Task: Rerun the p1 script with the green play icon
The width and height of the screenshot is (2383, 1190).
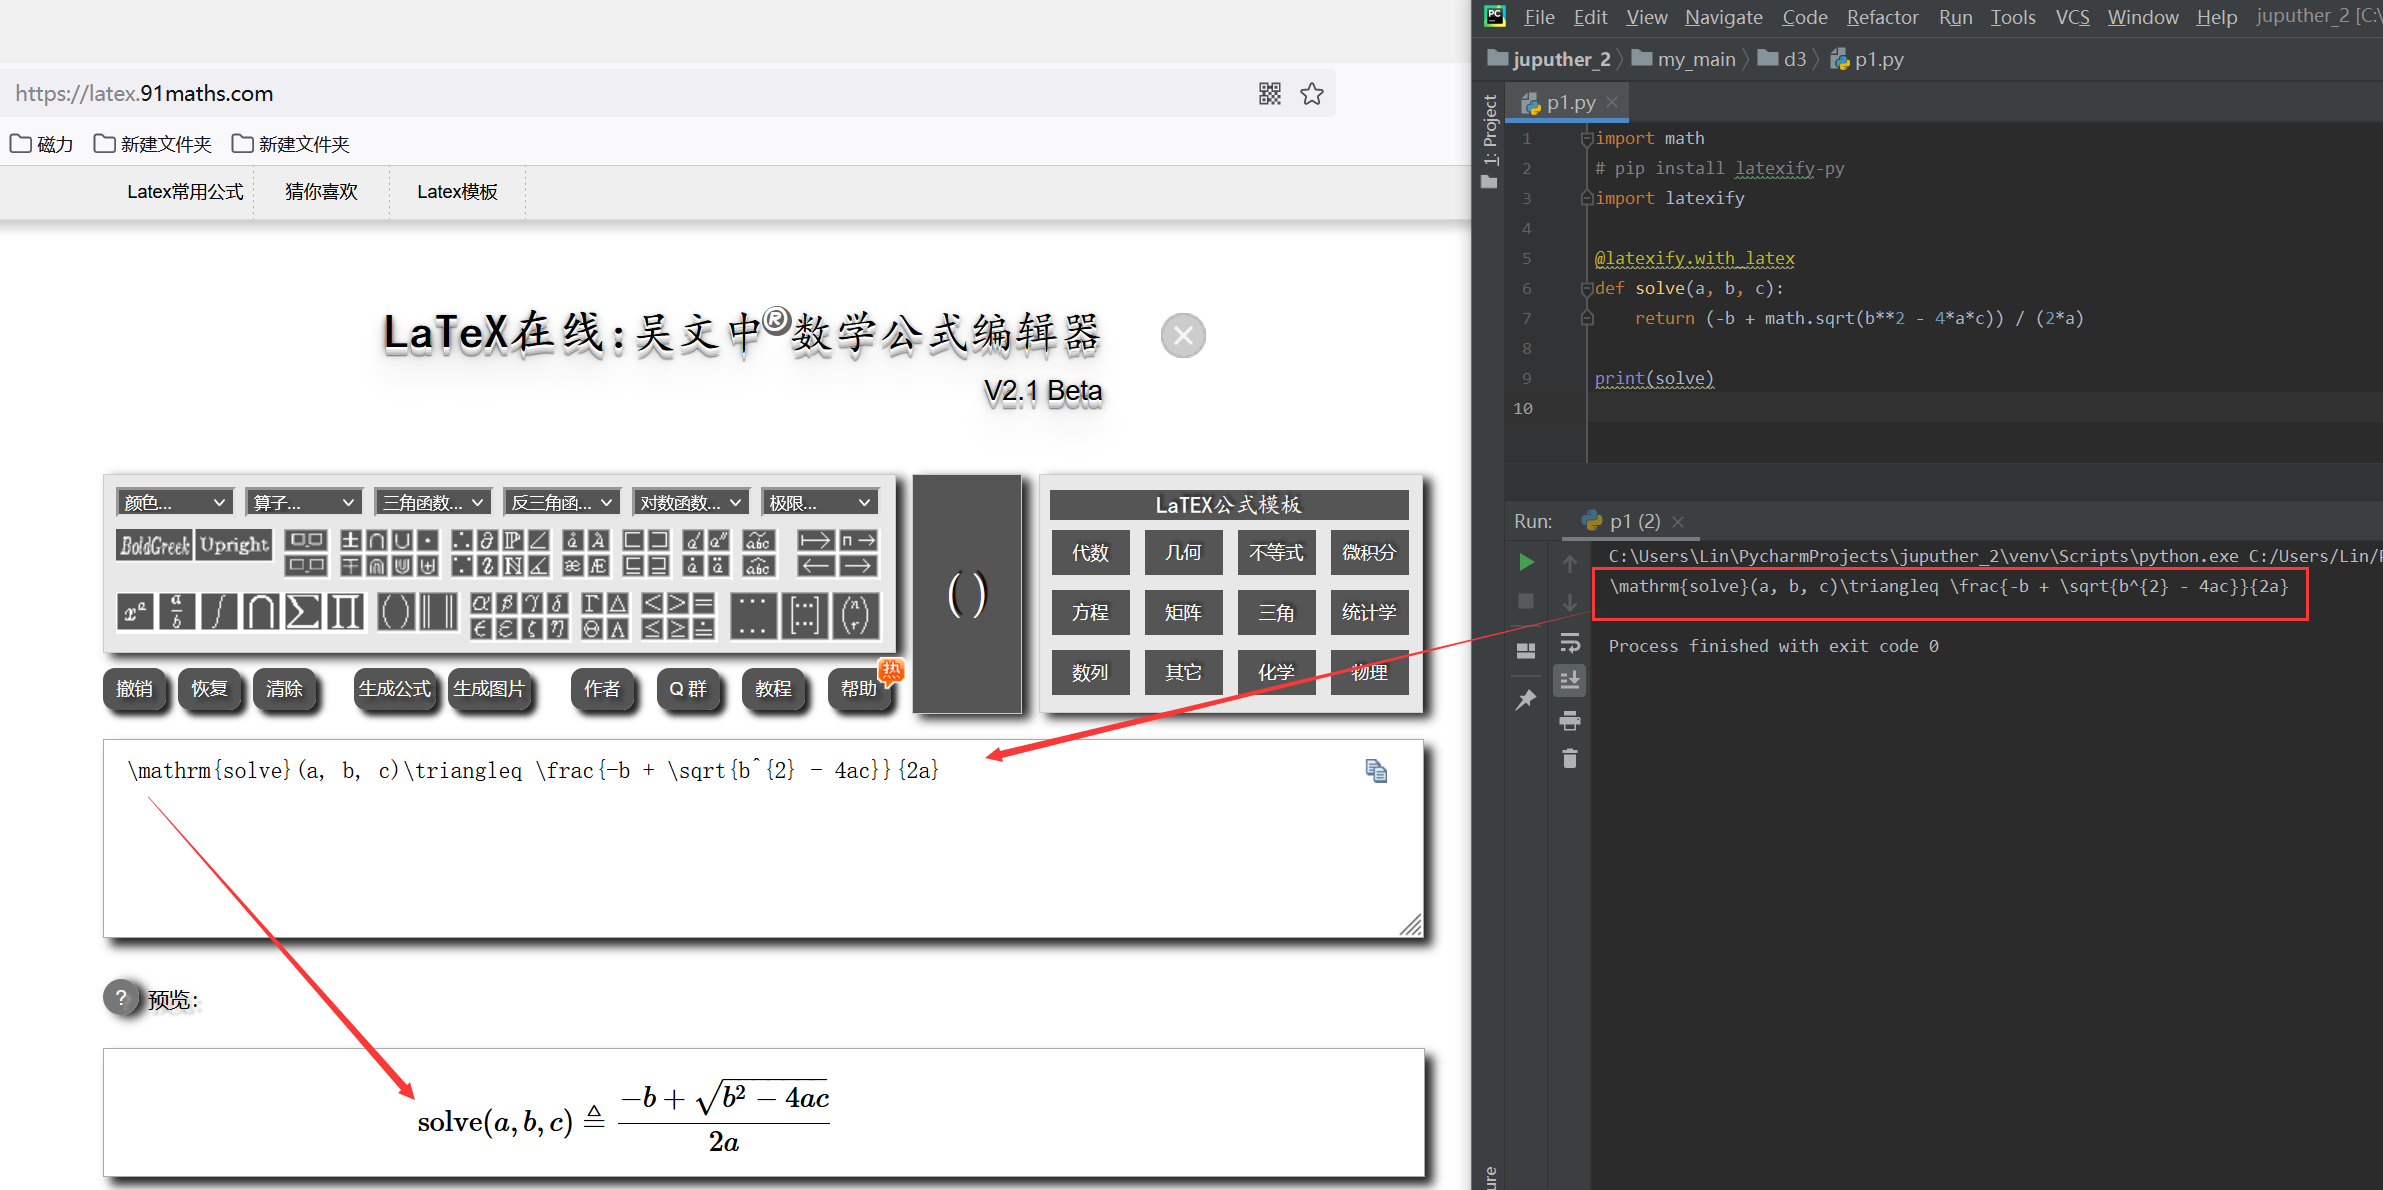Action: click(1525, 561)
